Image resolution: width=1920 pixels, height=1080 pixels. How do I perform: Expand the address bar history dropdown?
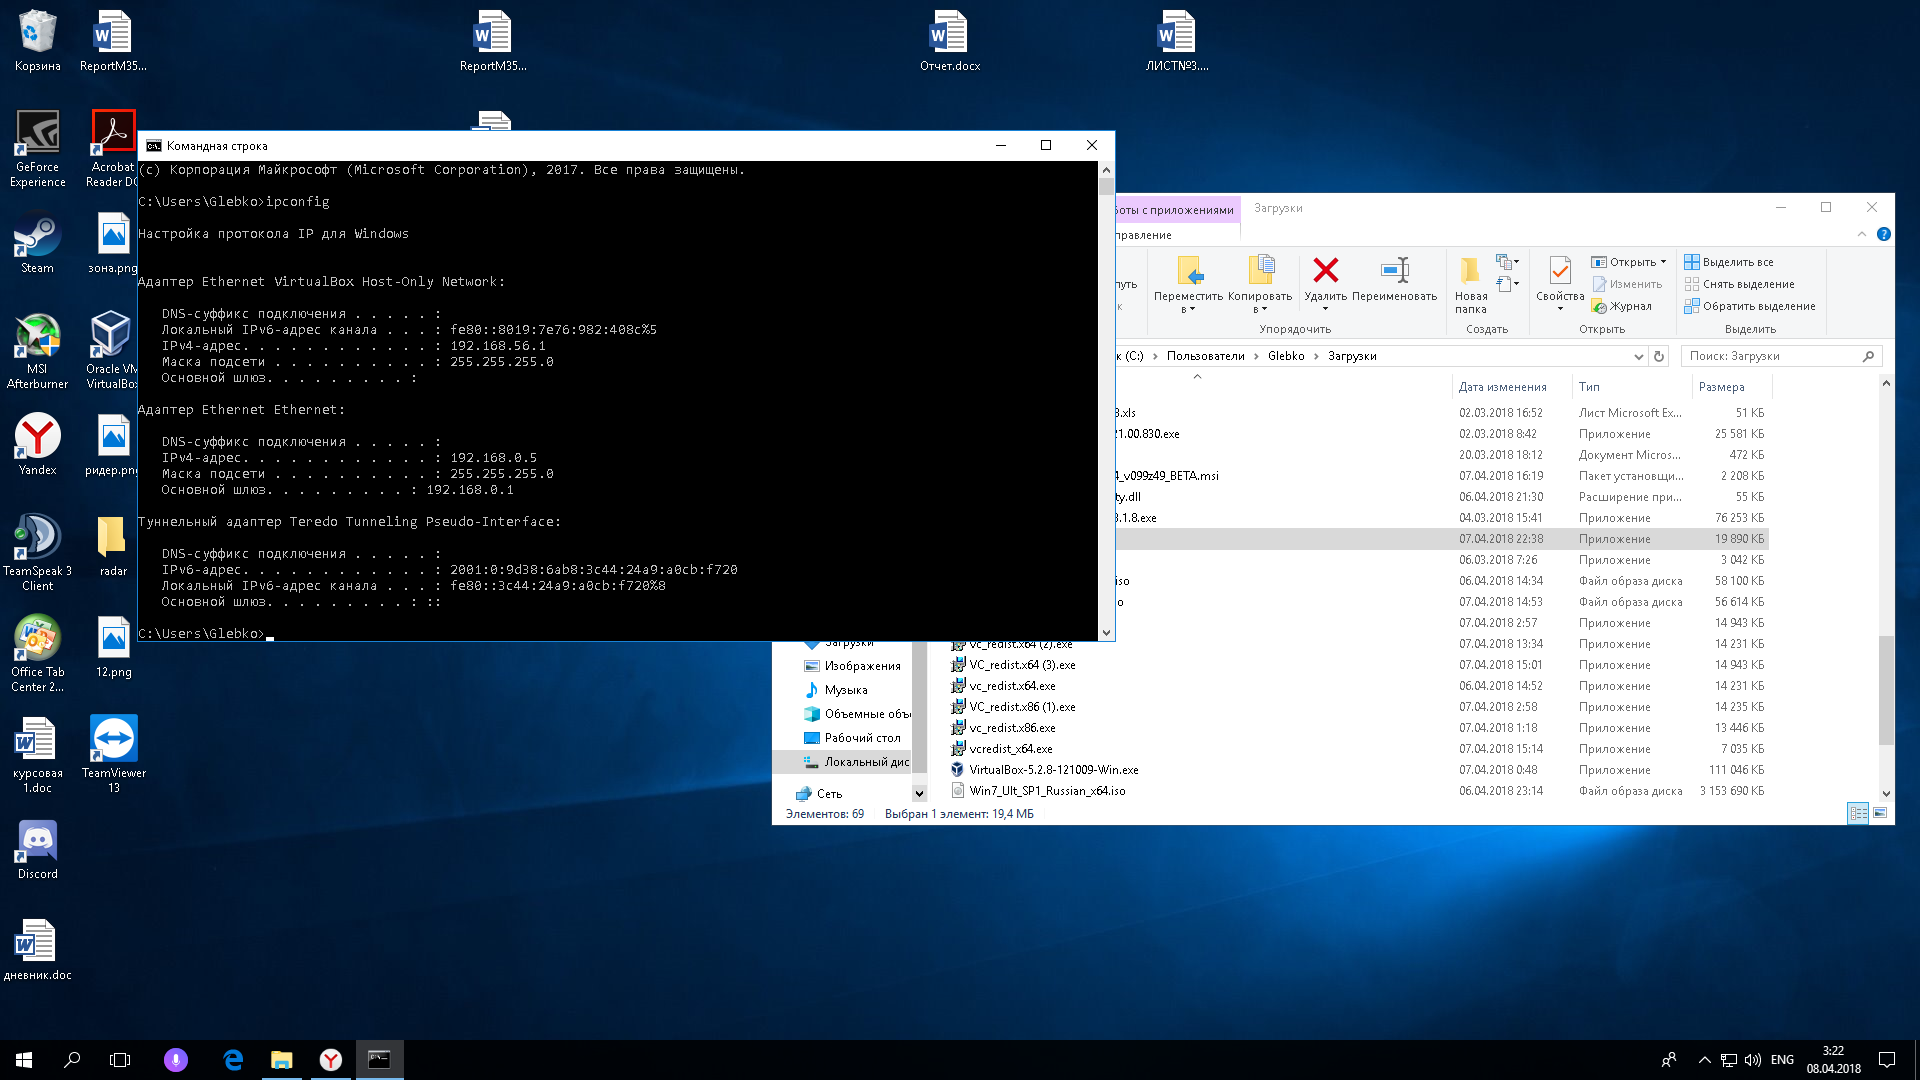click(1638, 356)
